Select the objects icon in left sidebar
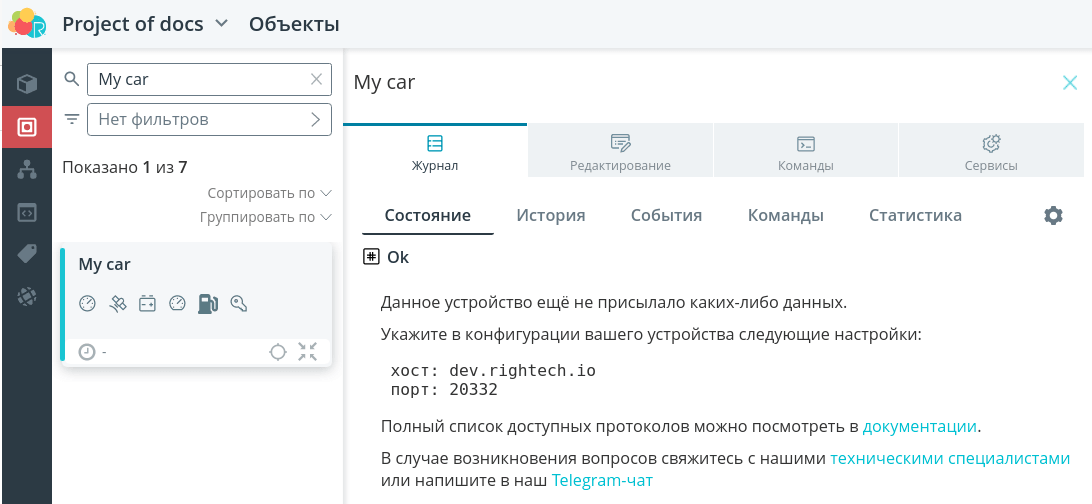 click(x=26, y=127)
